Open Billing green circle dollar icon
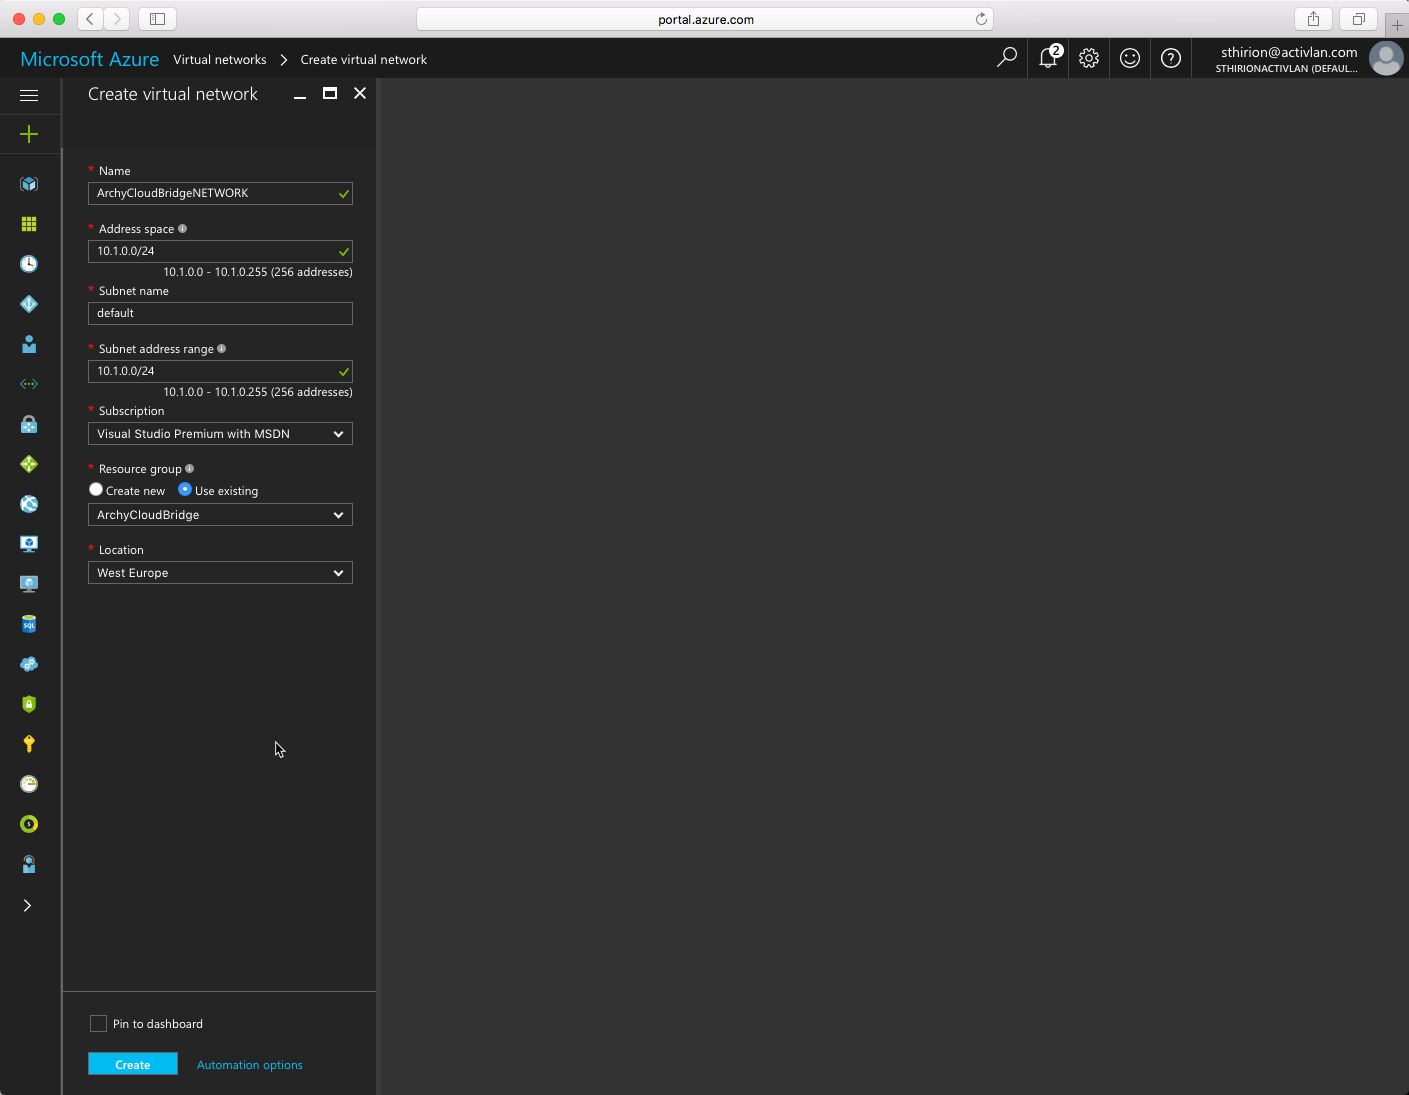 pos(29,824)
